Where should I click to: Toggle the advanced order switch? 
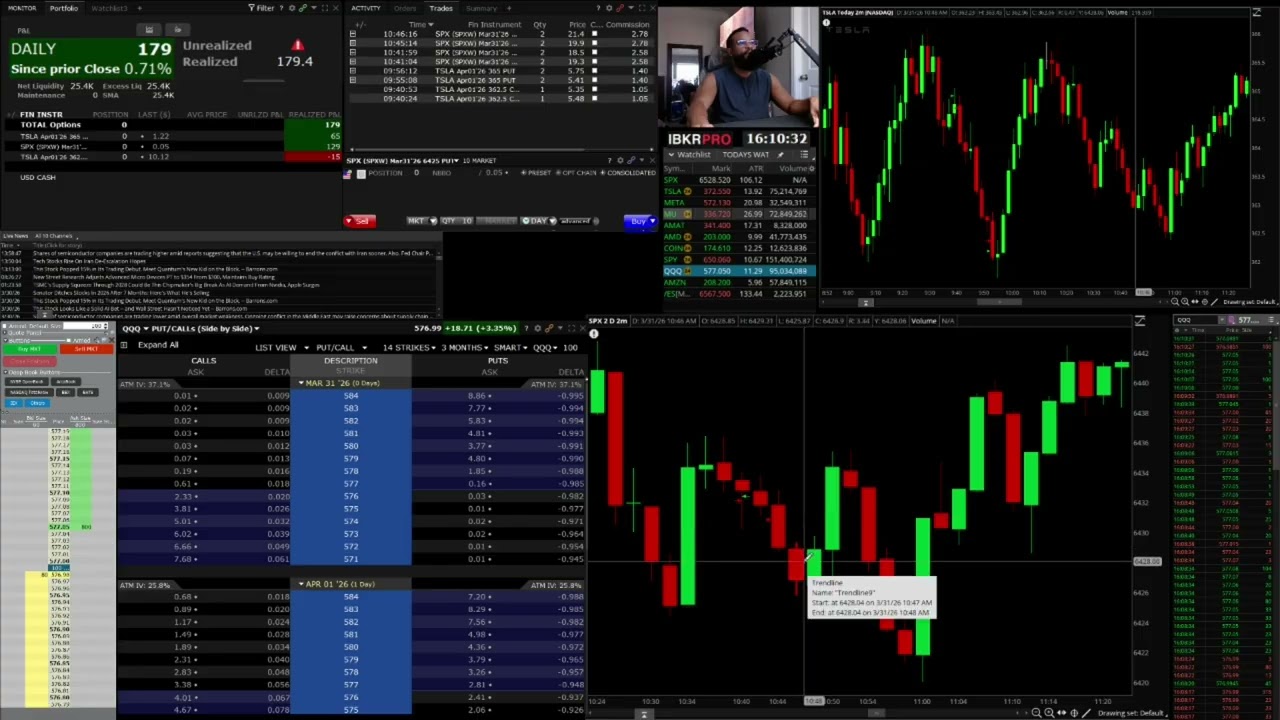click(596, 221)
